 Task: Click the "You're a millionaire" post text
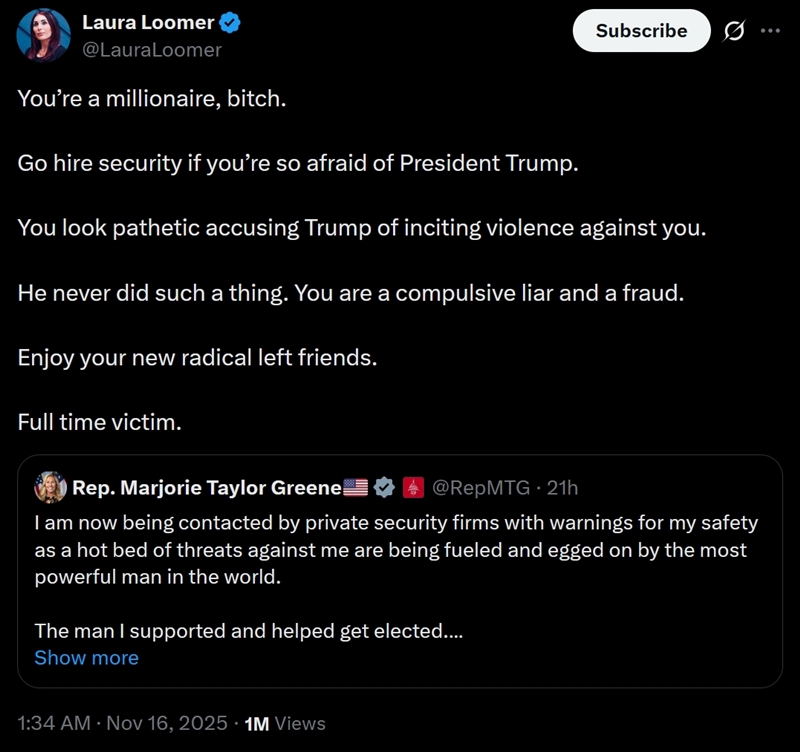[x=152, y=101]
